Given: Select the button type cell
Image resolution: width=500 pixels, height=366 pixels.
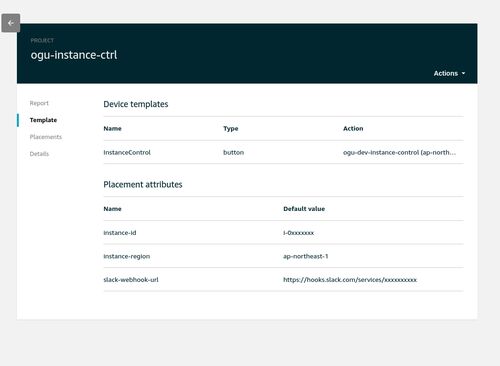Looking at the screenshot, I should [233, 152].
